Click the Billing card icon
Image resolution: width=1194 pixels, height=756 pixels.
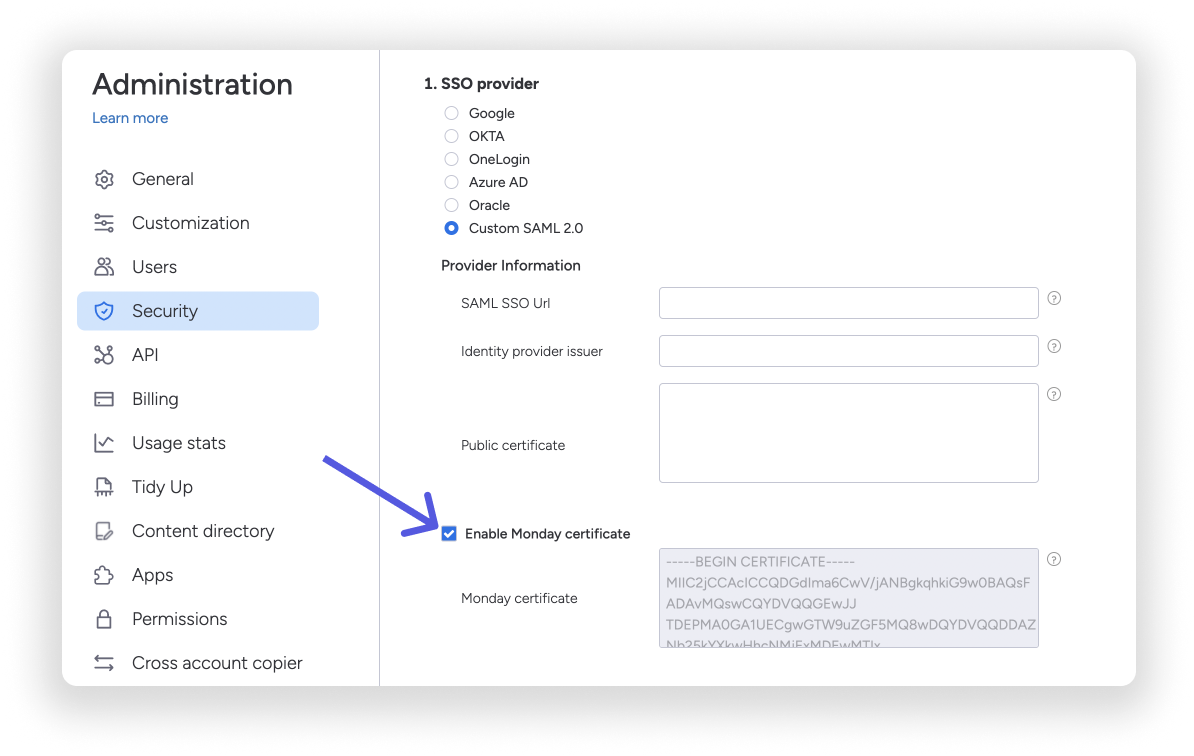(104, 399)
